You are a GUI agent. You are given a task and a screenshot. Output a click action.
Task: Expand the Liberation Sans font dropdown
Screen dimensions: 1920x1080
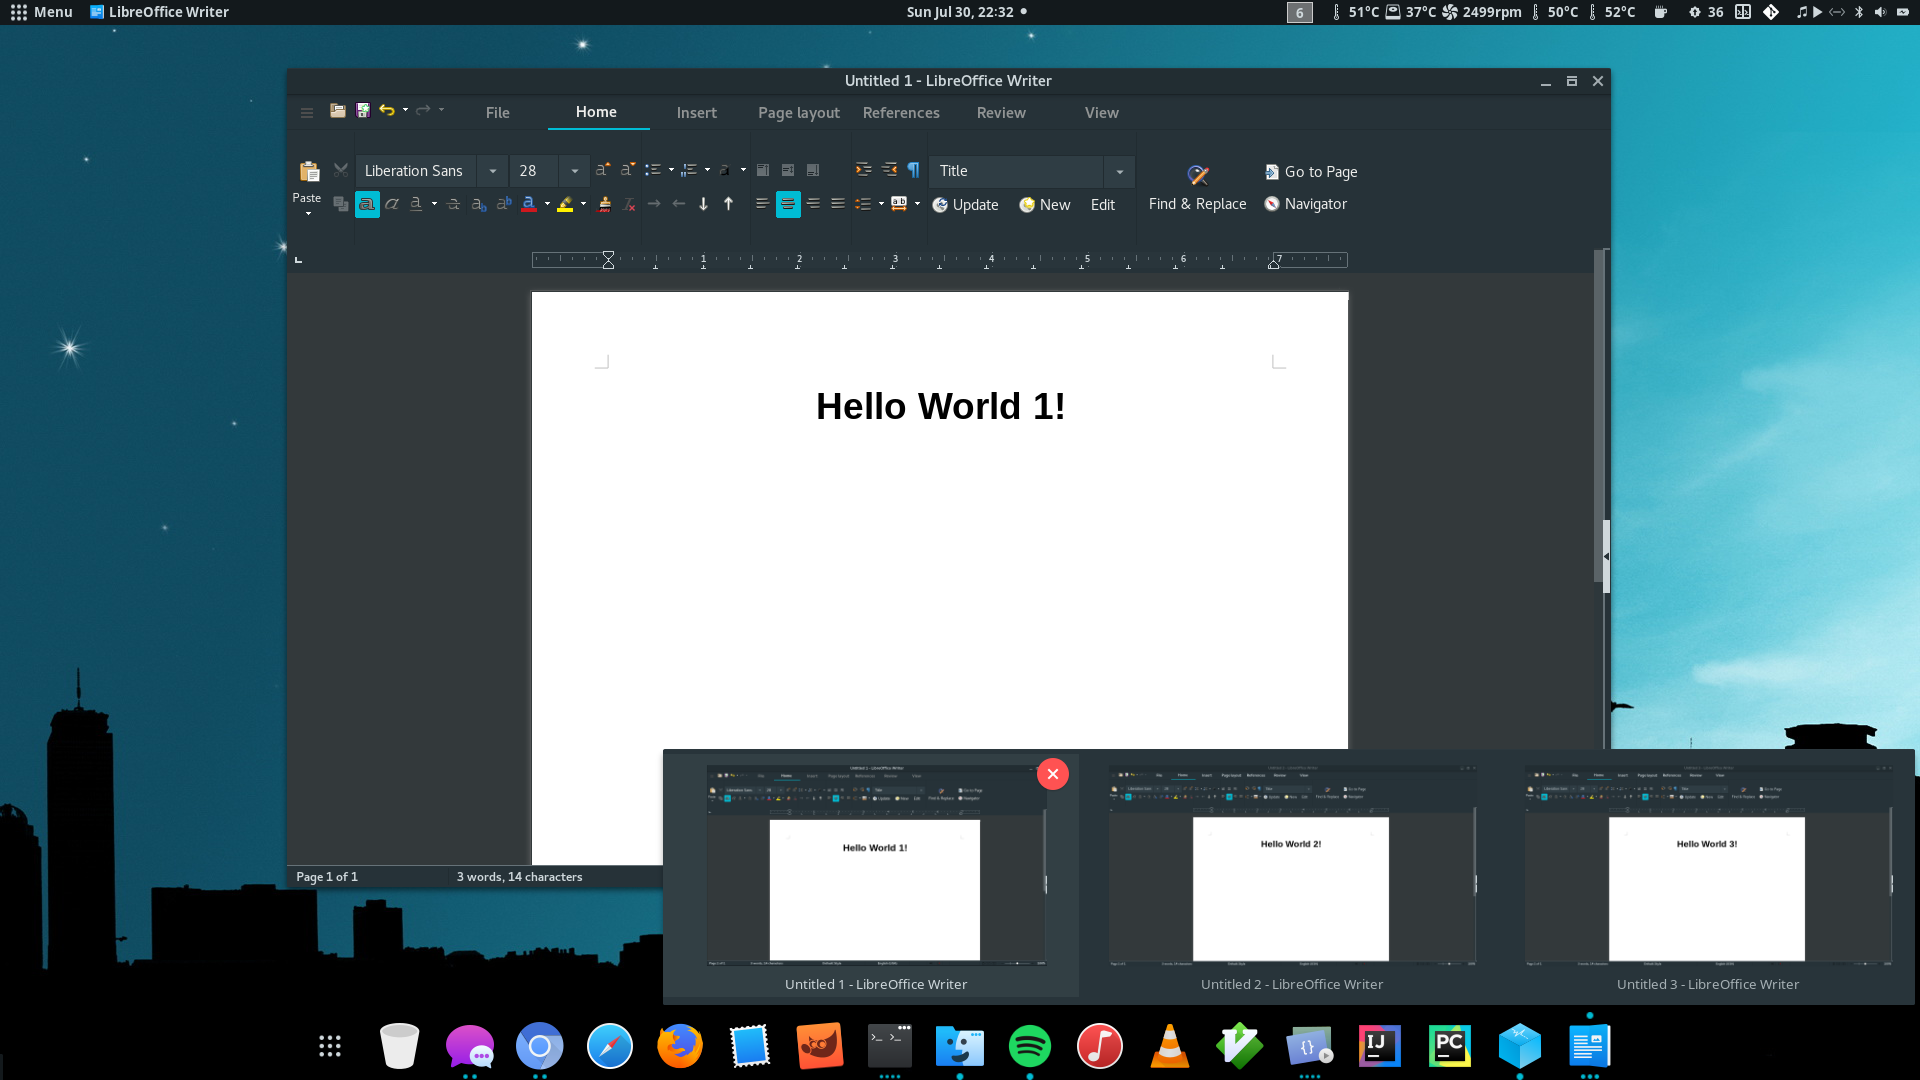point(492,171)
